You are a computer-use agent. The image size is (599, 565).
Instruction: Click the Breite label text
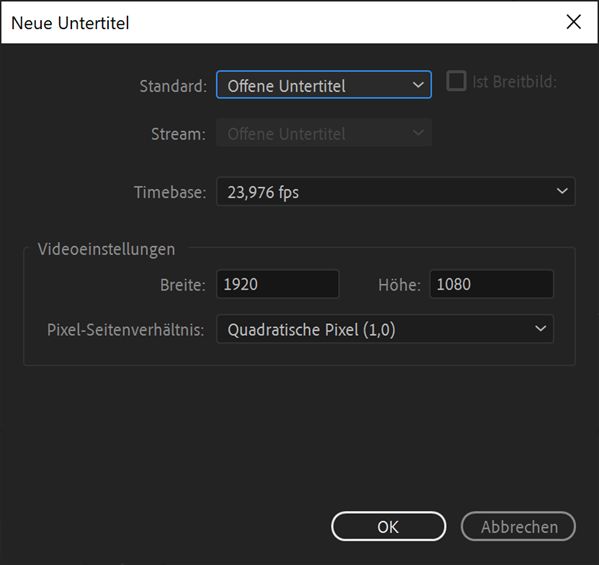click(x=183, y=285)
